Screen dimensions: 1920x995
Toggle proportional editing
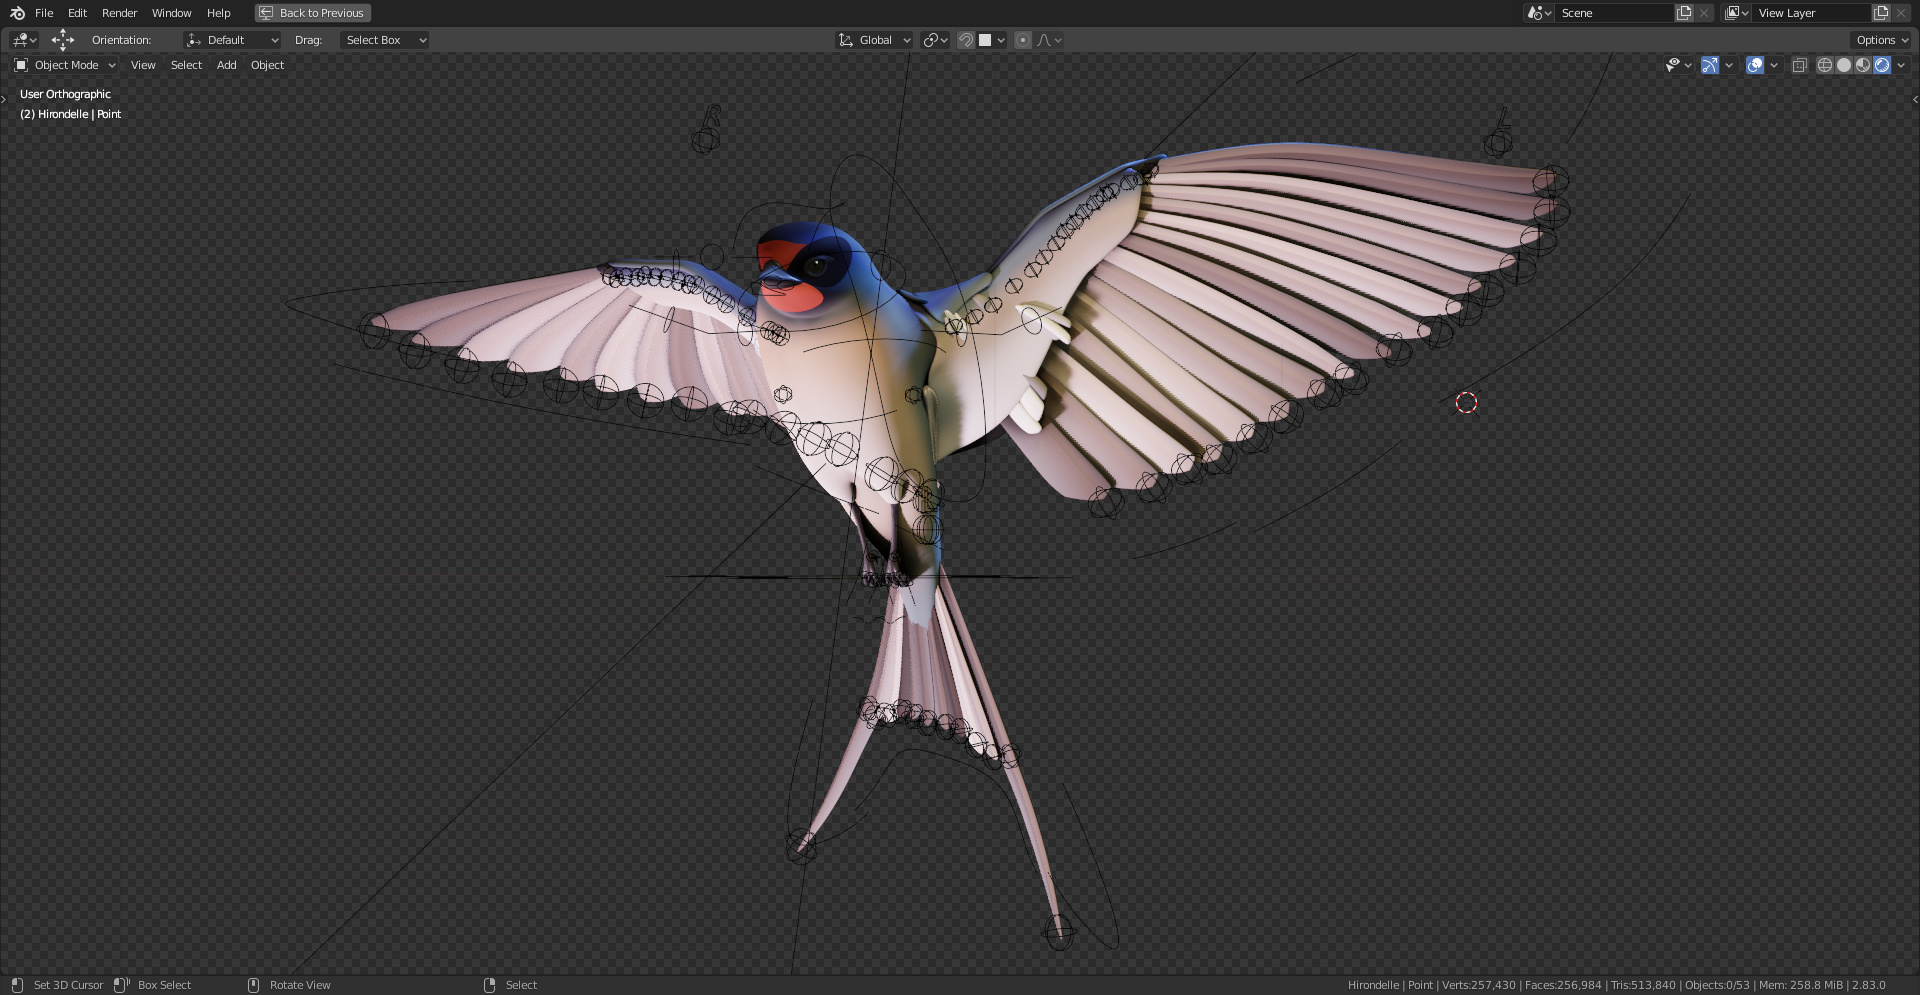tap(1023, 40)
